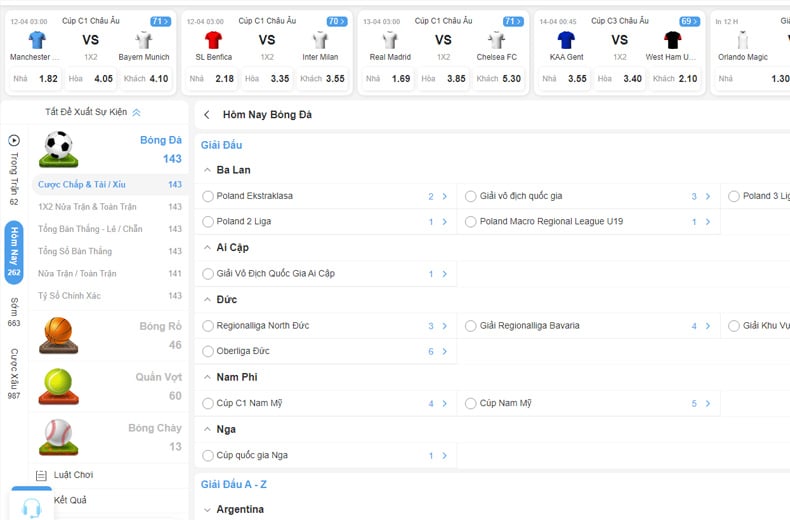Choose the baseball Bóng Chày icon
790x520 pixels.
coord(58,435)
